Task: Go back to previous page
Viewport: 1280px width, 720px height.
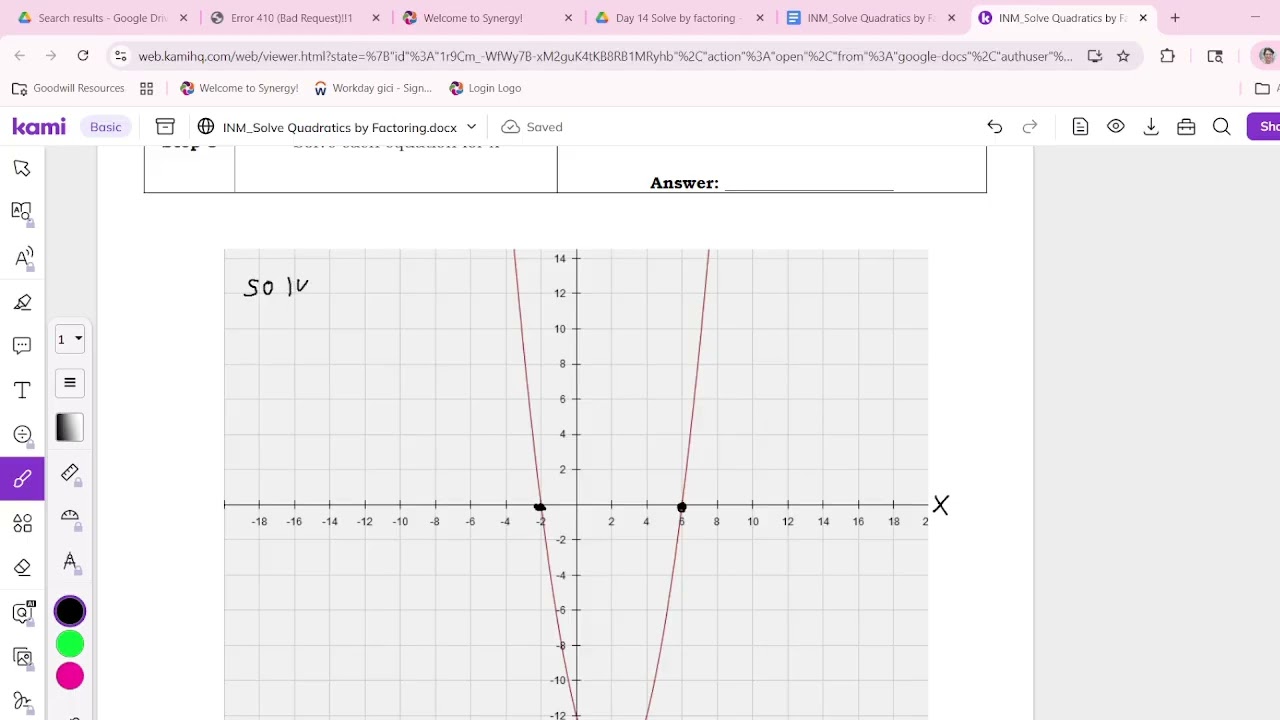Action: point(21,56)
